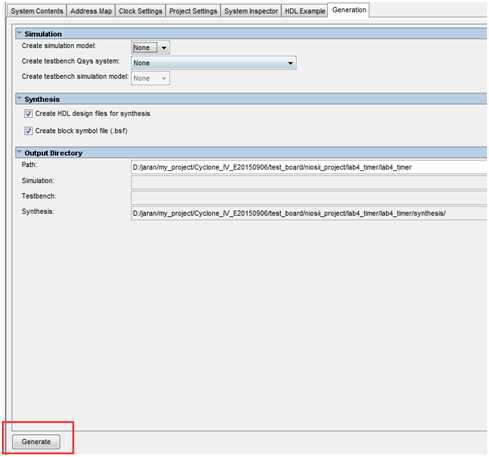The height and width of the screenshot is (457, 489).
Task: Click the Simulation output directory field
Action: [x=309, y=182]
